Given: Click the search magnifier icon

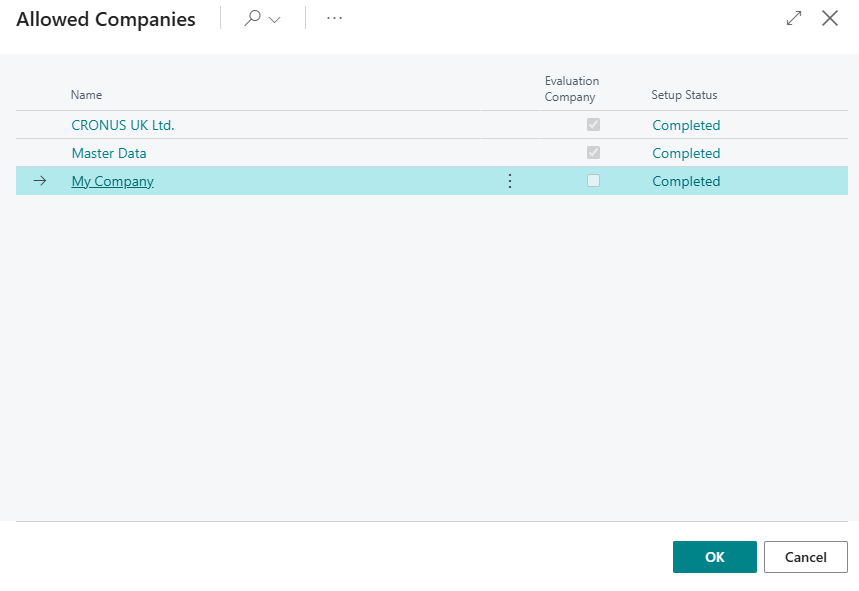Looking at the screenshot, I should click(253, 18).
